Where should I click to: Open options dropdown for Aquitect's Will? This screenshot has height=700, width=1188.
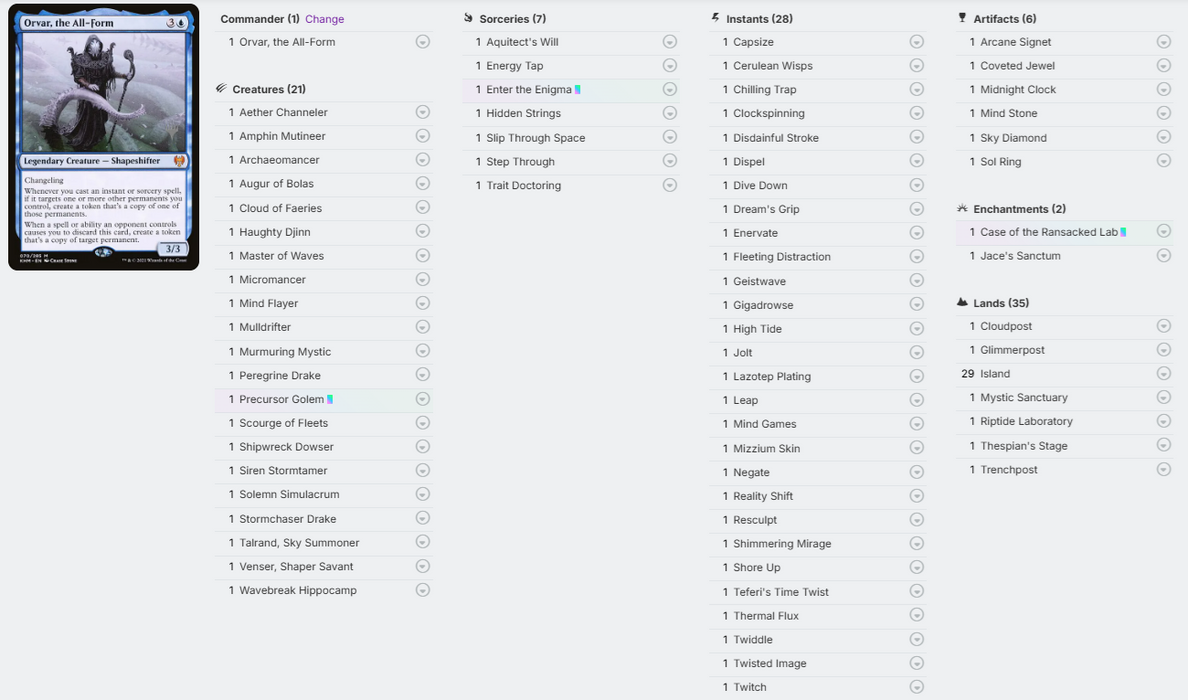click(670, 42)
